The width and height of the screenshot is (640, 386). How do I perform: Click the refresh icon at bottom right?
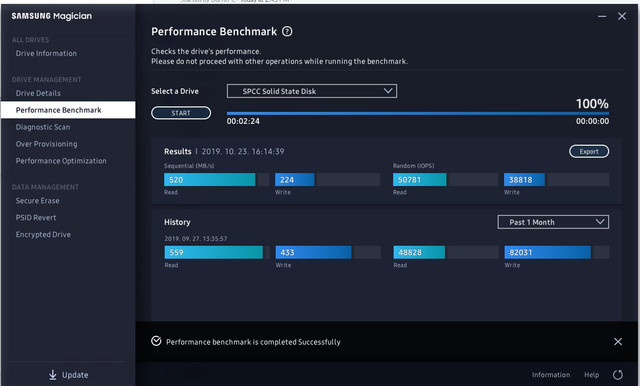point(618,375)
